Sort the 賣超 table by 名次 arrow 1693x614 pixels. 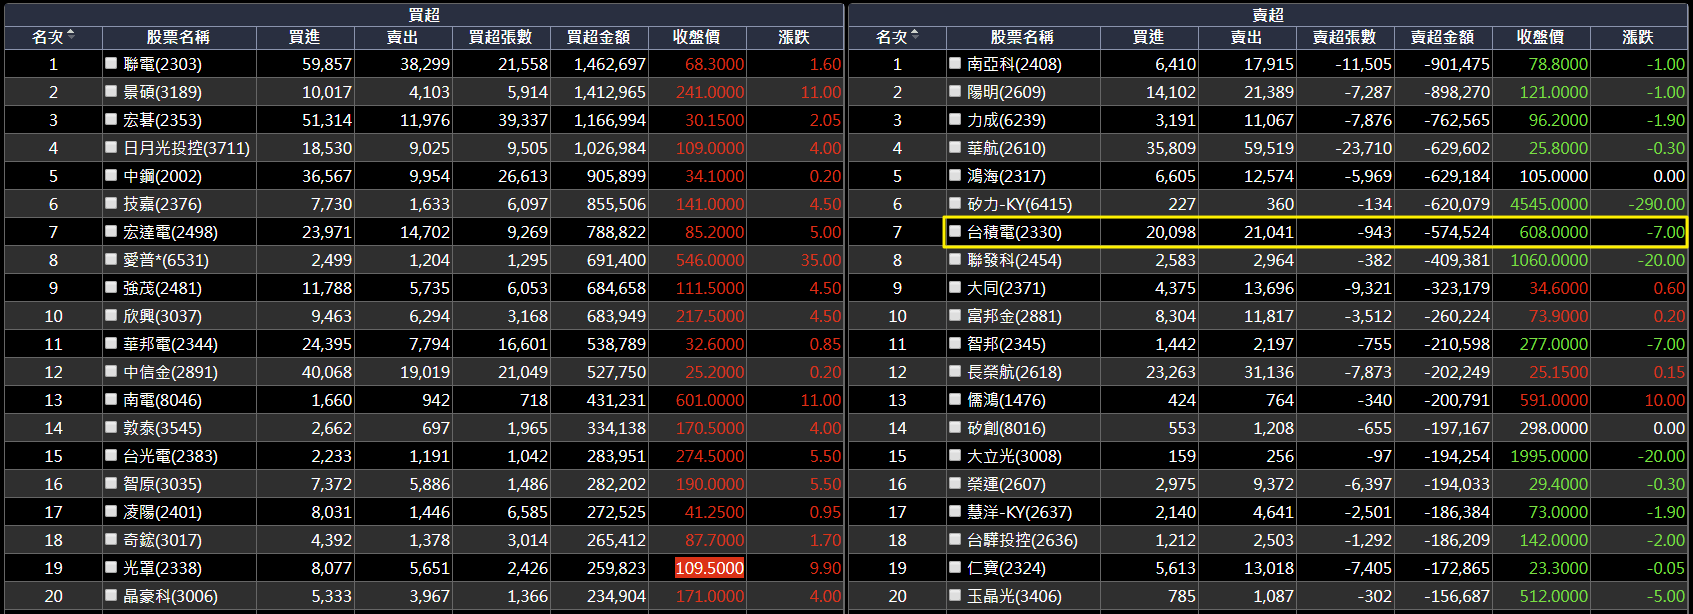tap(915, 36)
